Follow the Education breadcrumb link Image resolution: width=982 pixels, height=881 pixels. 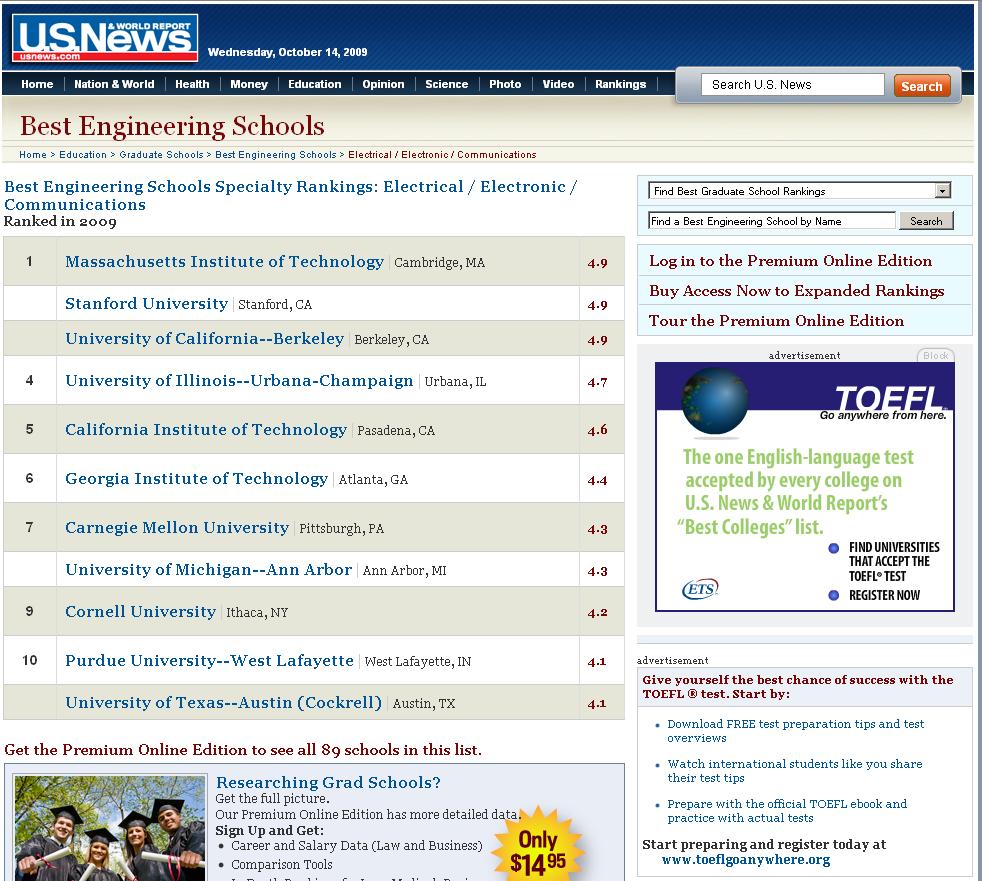pyautogui.click(x=83, y=155)
